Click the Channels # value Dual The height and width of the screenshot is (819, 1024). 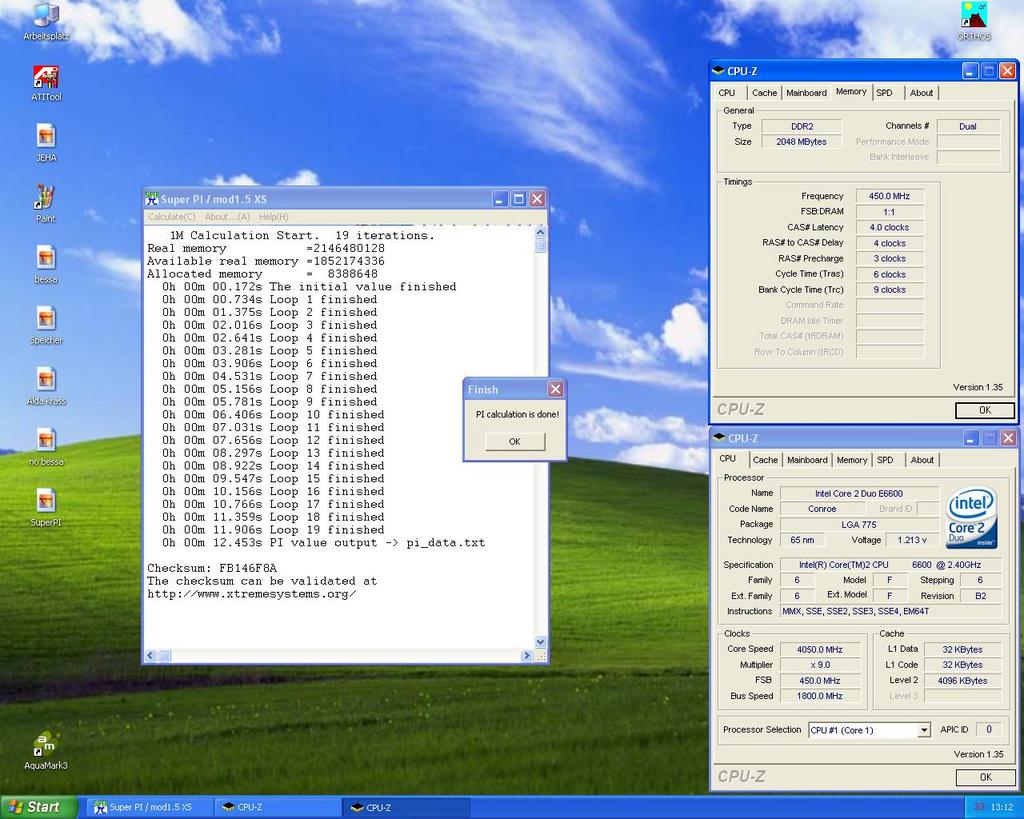tap(968, 127)
